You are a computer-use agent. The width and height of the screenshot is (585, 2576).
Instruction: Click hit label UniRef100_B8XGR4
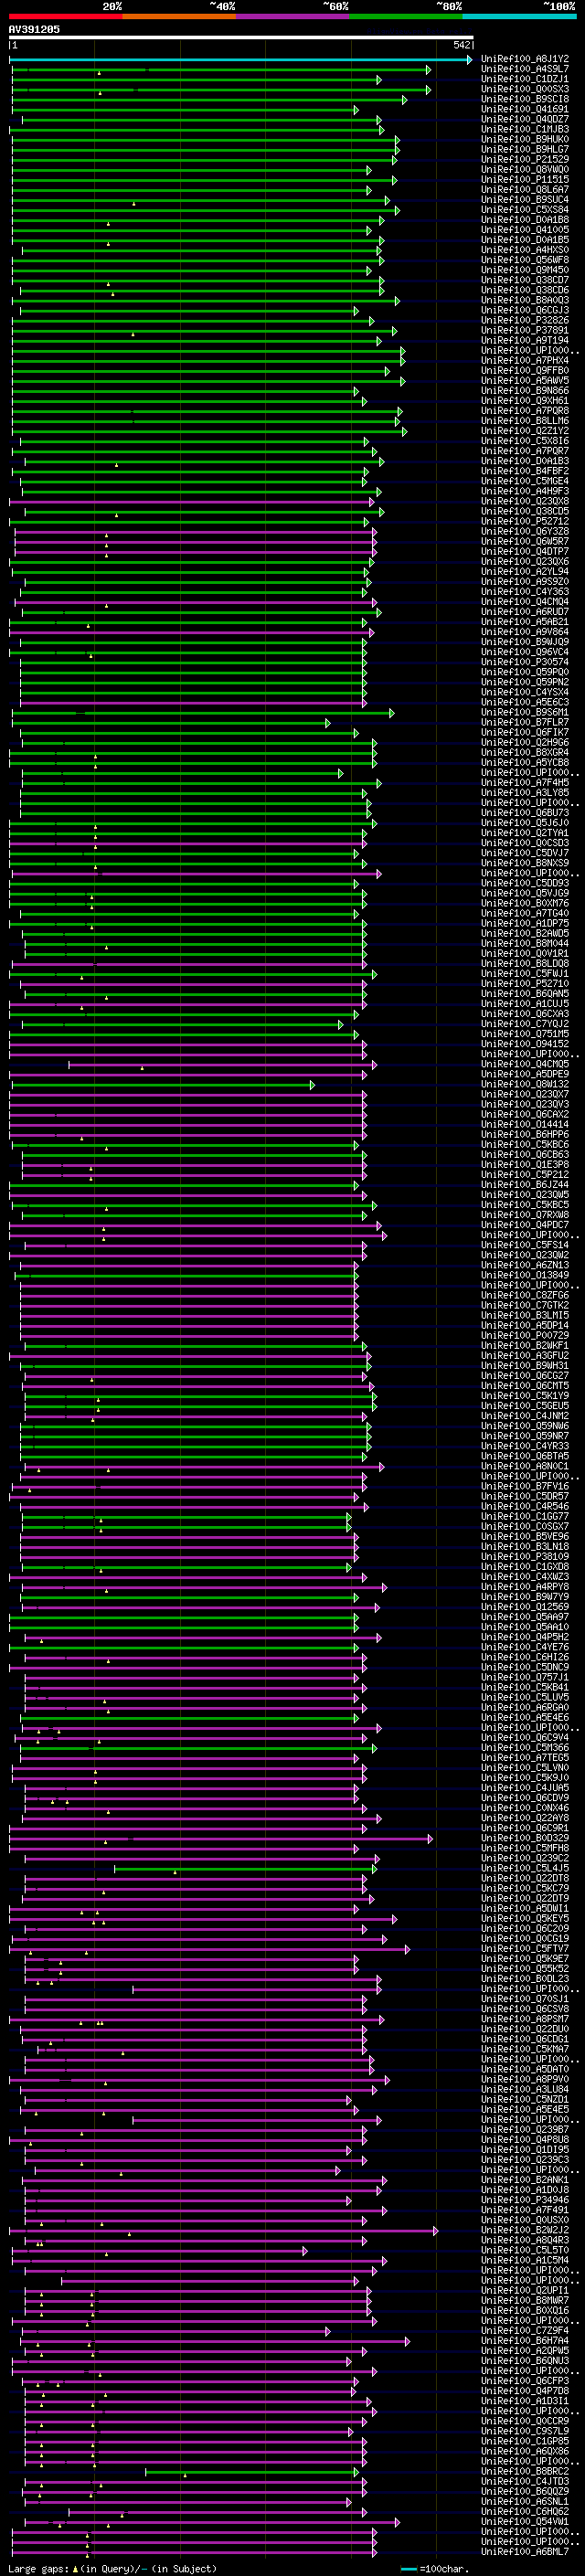click(x=525, y=752)
